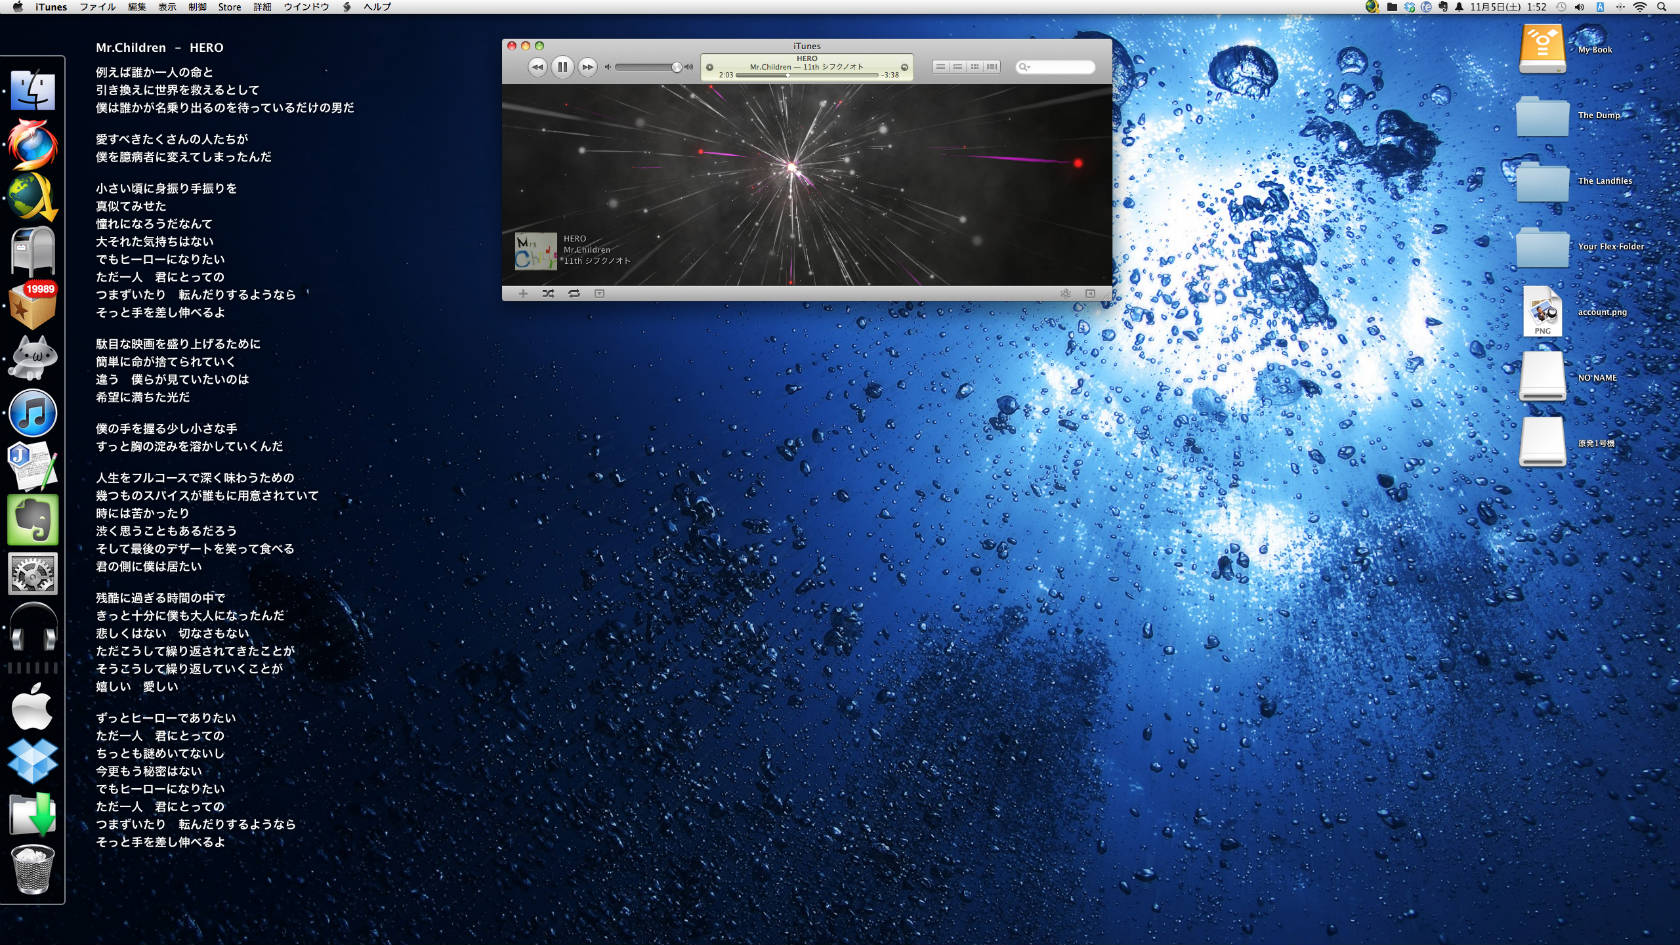
Task: Open the Apple menu
Action: (17, 7)
